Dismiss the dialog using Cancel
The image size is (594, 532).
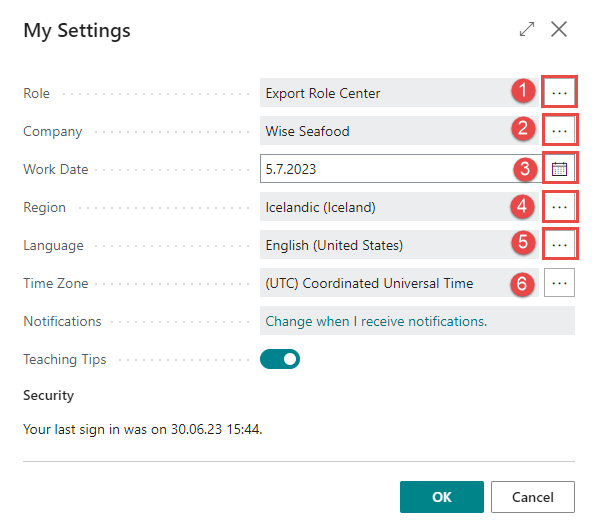coord(533,497)
